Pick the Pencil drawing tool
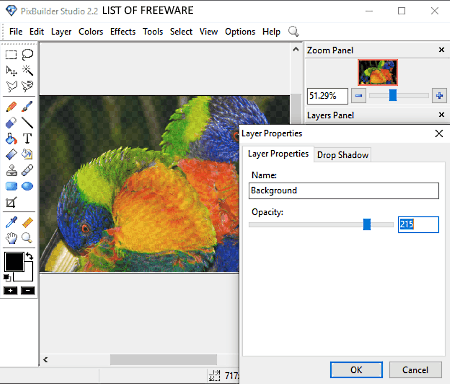The height and width of the screenshot is (384, 450). pos(11,107)
